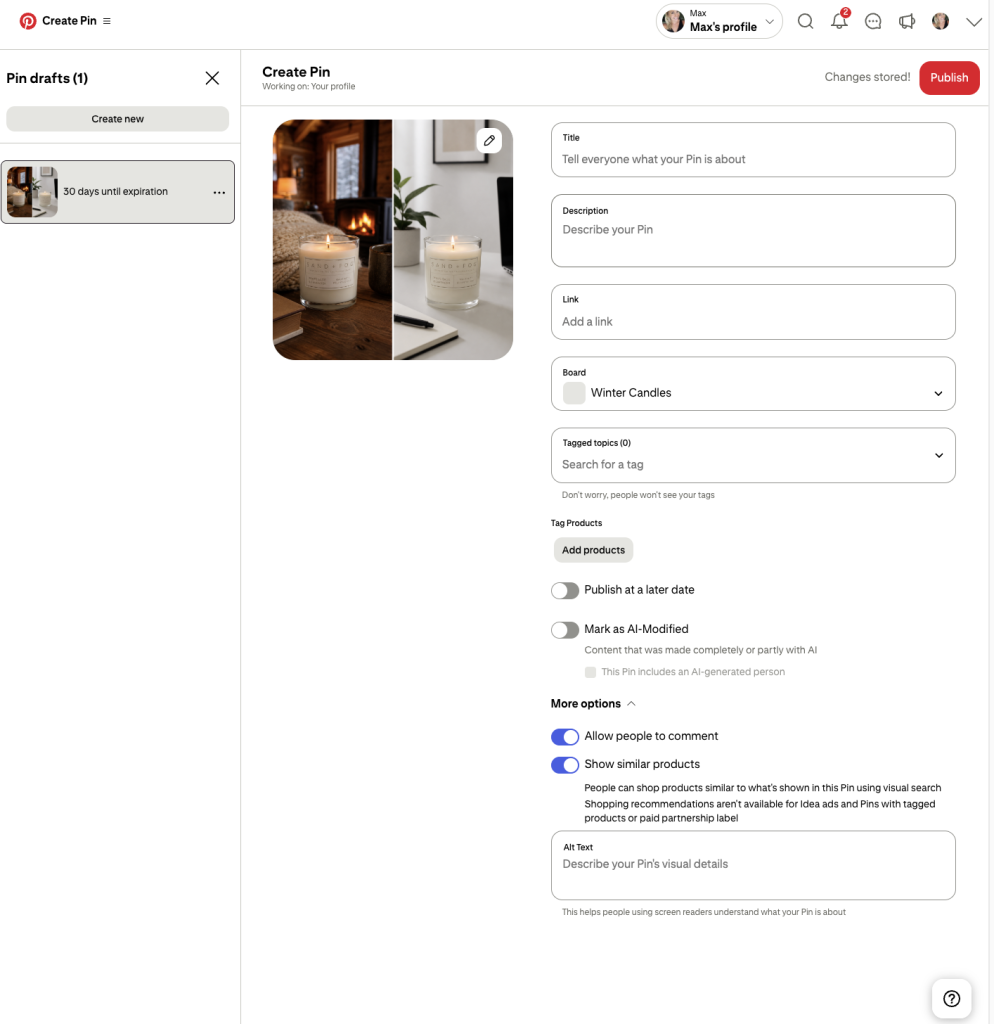Open the Max's profile switcher dropdown

(719, 22)
